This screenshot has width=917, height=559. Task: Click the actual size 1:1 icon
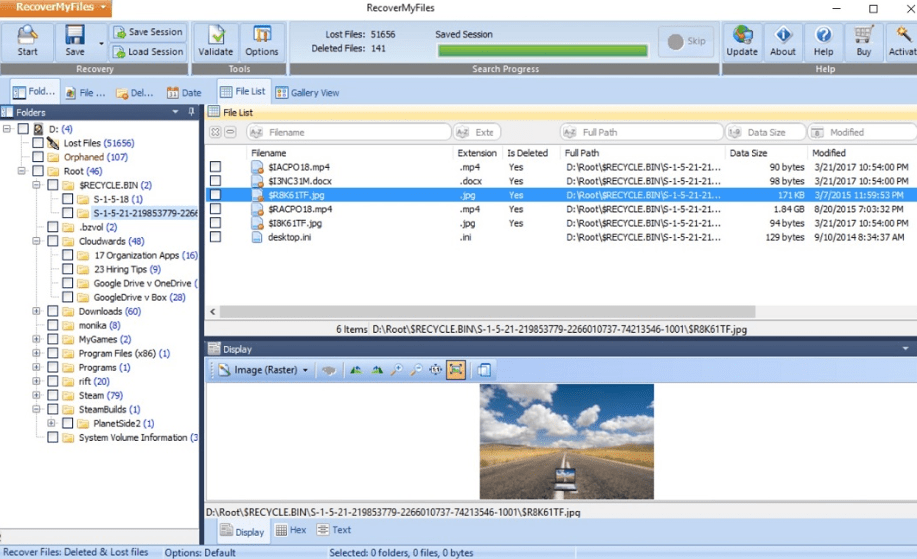tap(436, 370)
